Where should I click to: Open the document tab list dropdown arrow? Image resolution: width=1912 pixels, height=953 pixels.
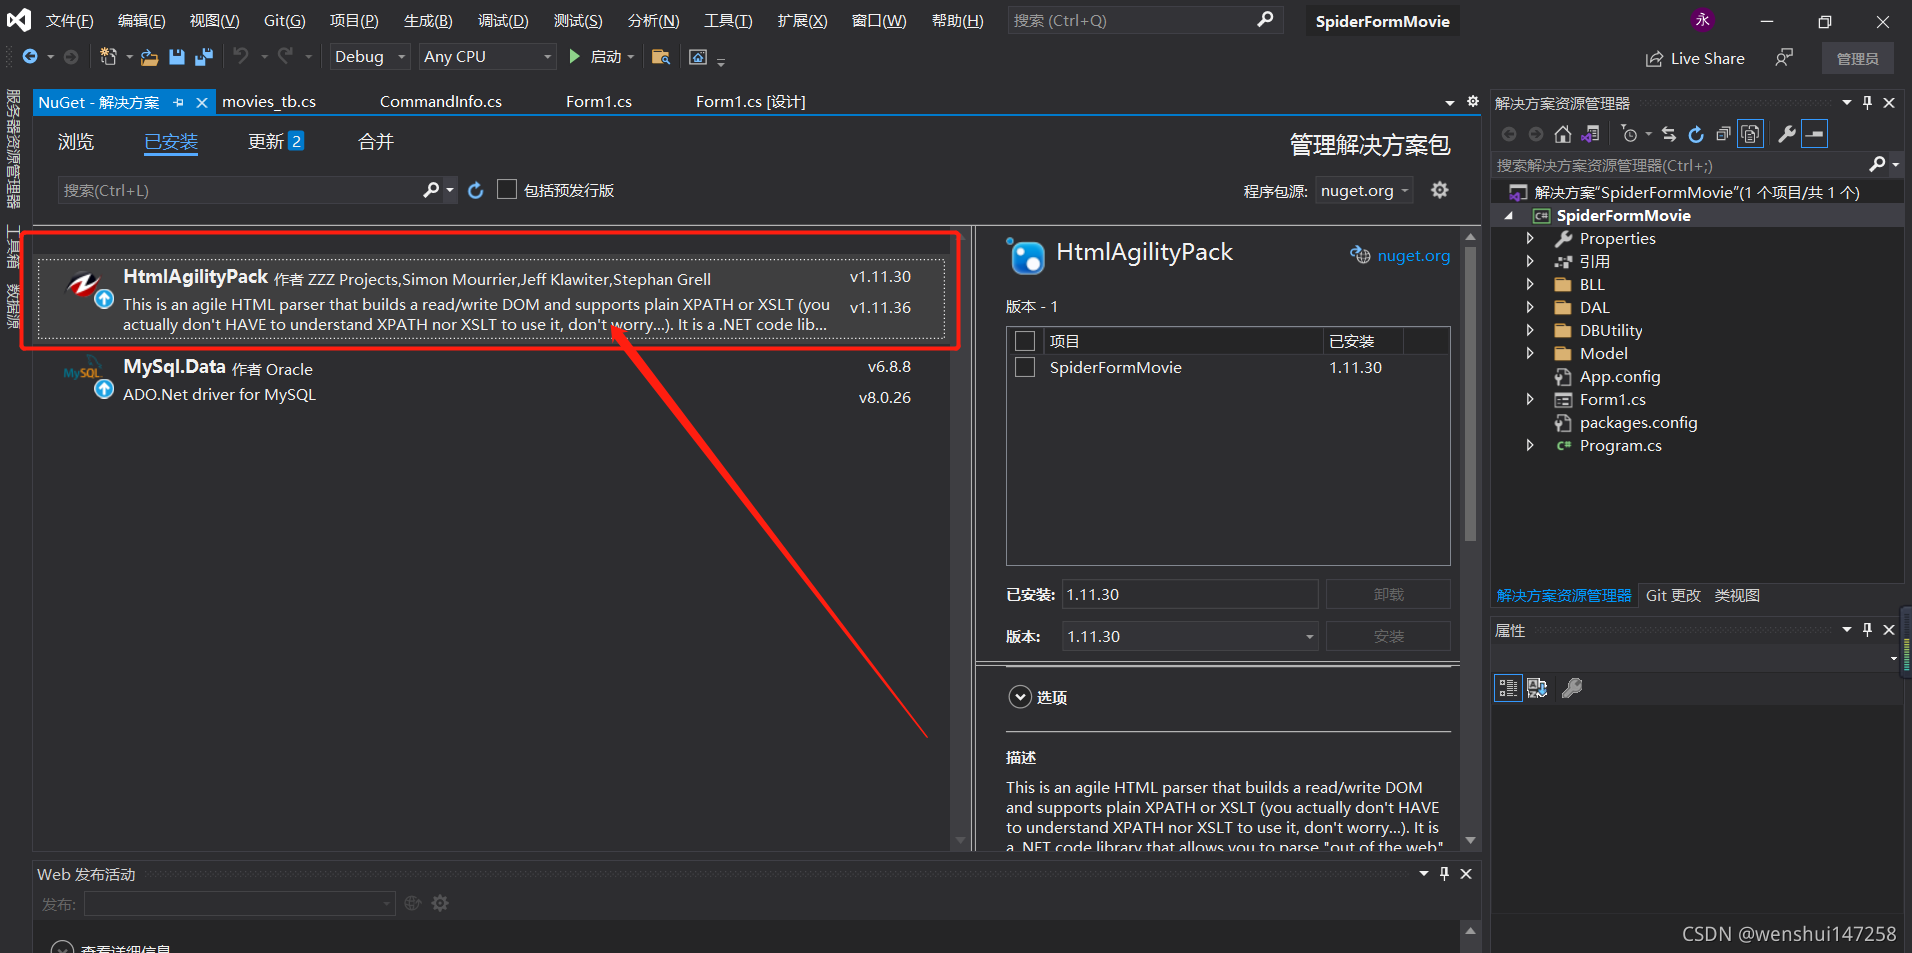[x=1450, y=102]
